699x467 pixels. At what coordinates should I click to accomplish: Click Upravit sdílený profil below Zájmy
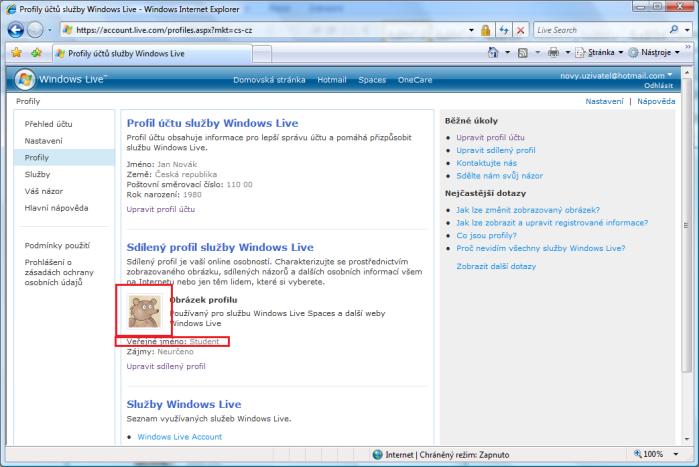(166, 366)
